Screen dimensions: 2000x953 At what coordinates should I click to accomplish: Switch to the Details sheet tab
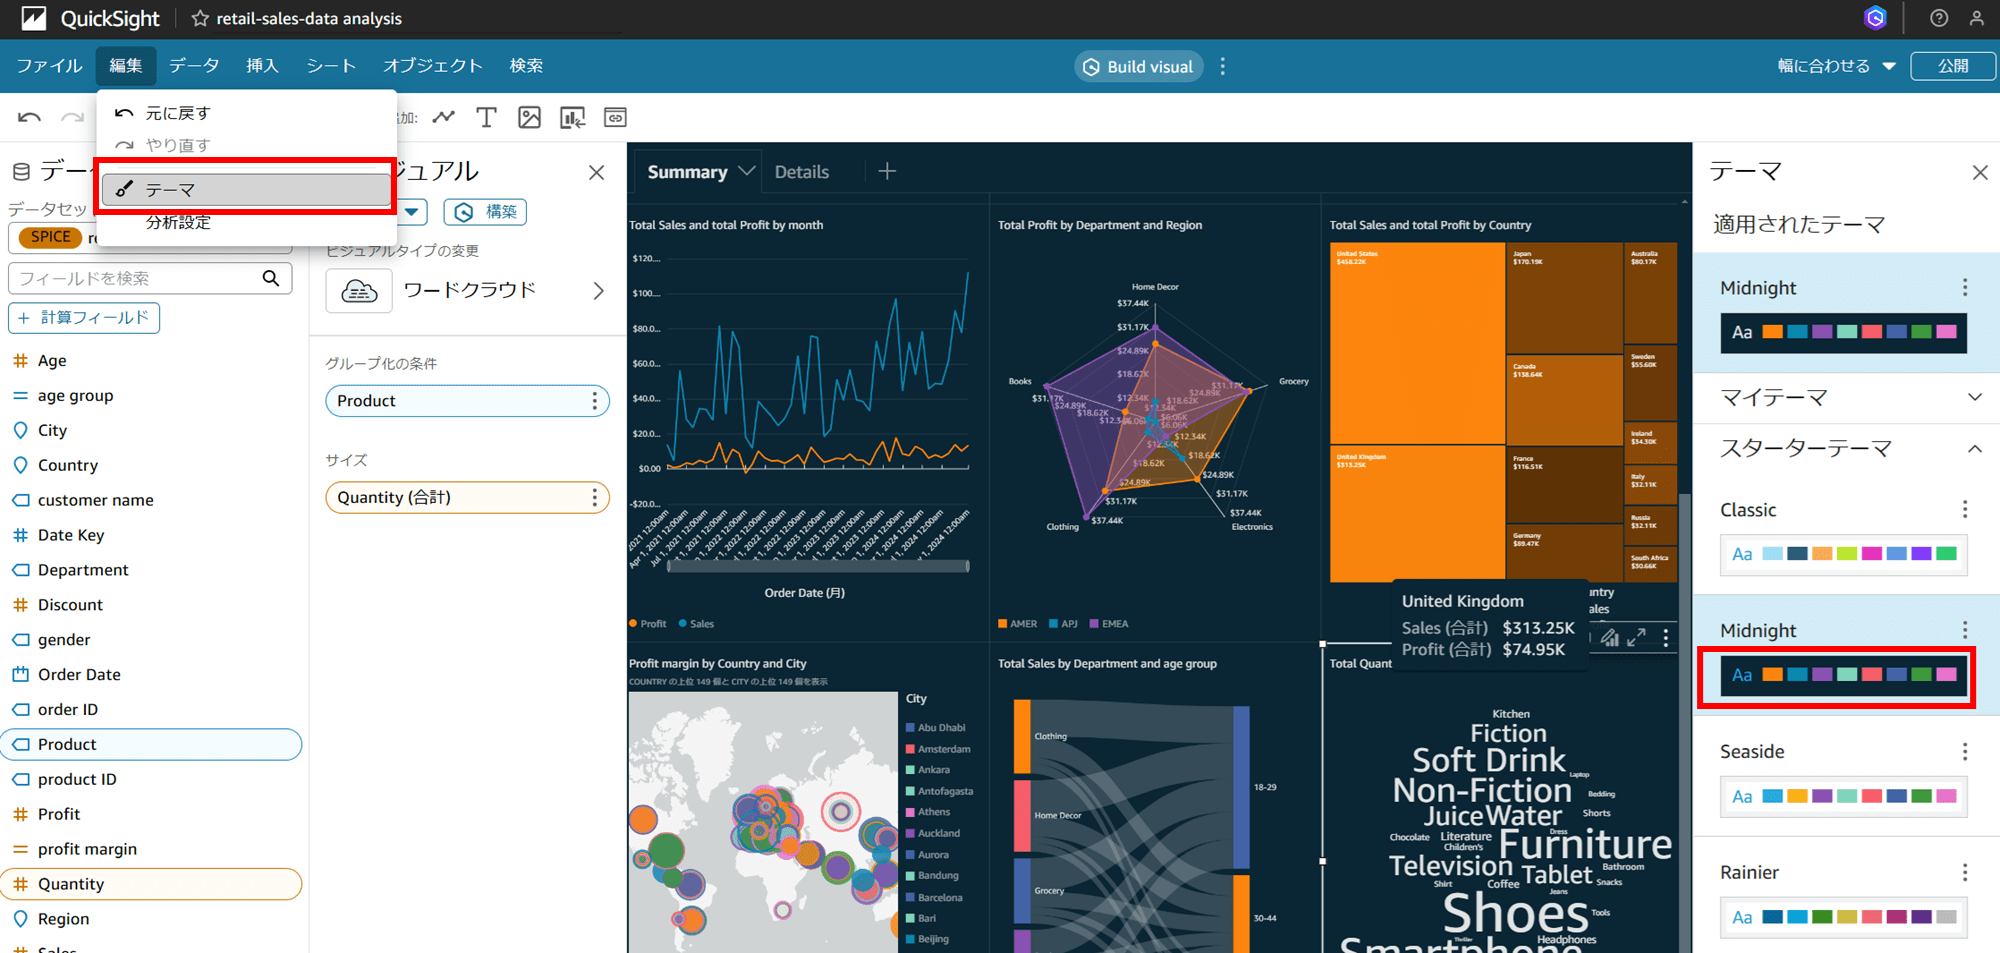pyautogui.click(x=802, y=172)
